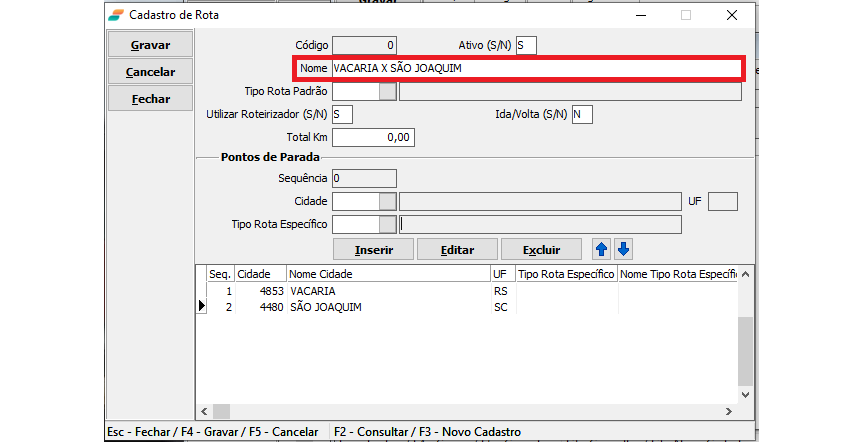This screenshot has height=442, width=862.
Task: Open the Tipo Rota Padrão lookup button
Action: 388,92
